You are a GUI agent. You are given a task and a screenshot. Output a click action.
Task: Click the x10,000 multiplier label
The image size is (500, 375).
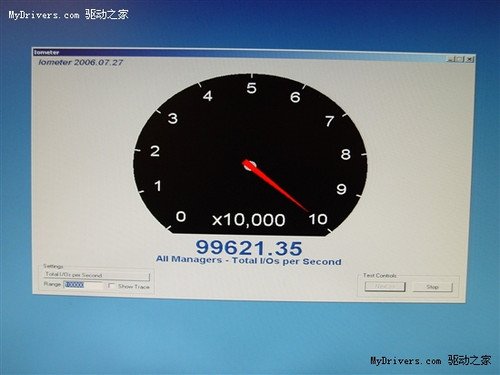coord(249,220)
